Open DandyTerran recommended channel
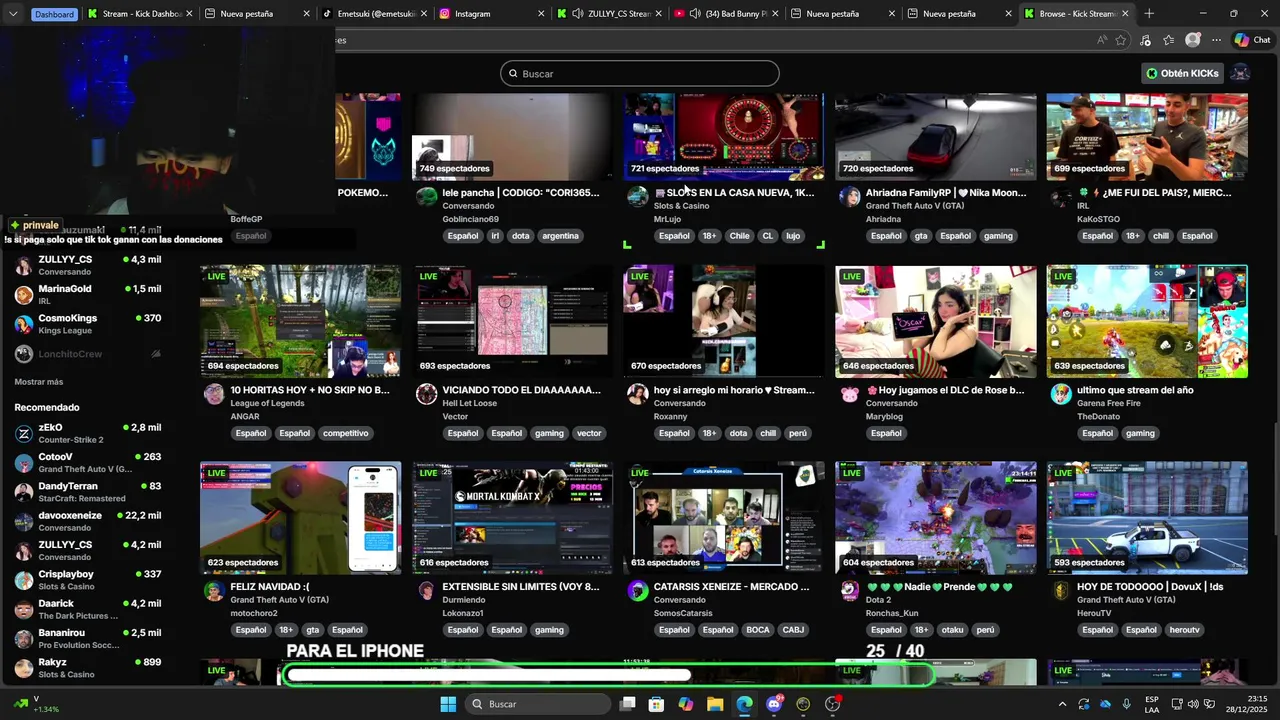The image size is (1280, 720). [88, 492]
